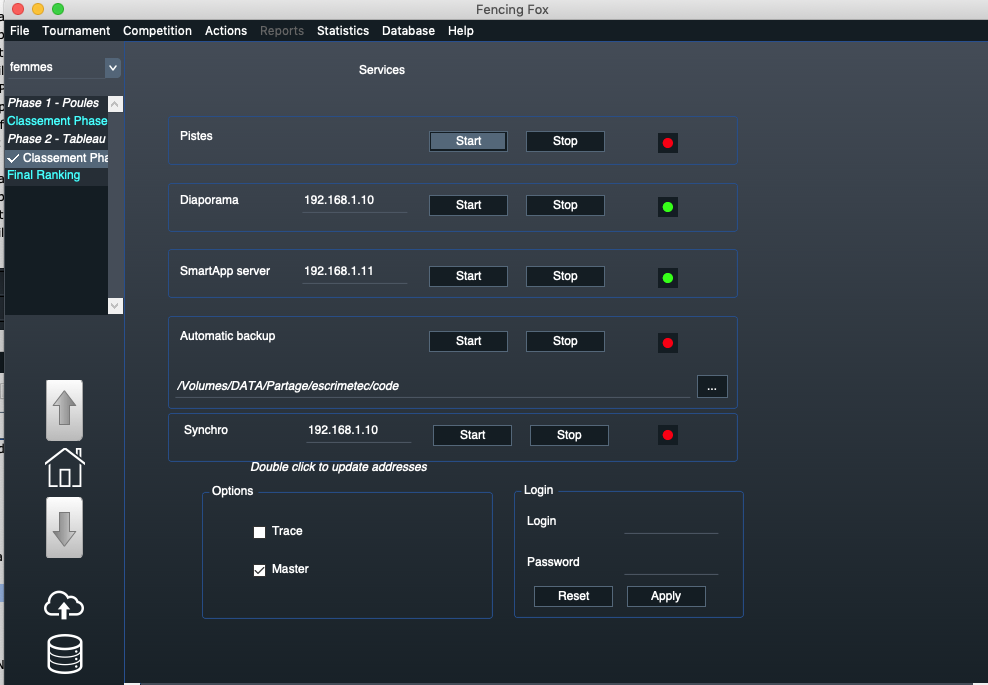
Task: Click the SmartApp server address 192.168.1.11
Action: click(354, 272)
